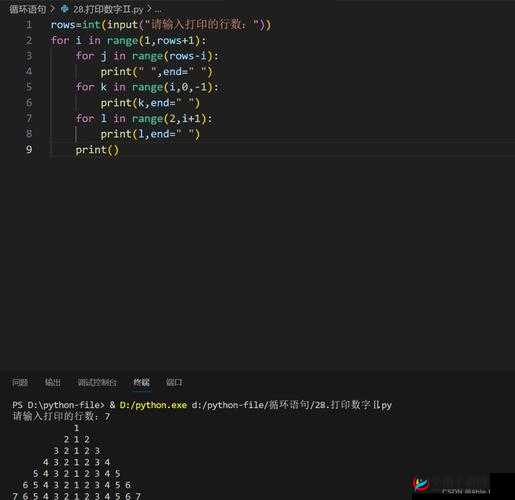Expand the breadcrumb ellipsis symbol segment
This screenshot has height=500, width=515.
coord(158,10)
